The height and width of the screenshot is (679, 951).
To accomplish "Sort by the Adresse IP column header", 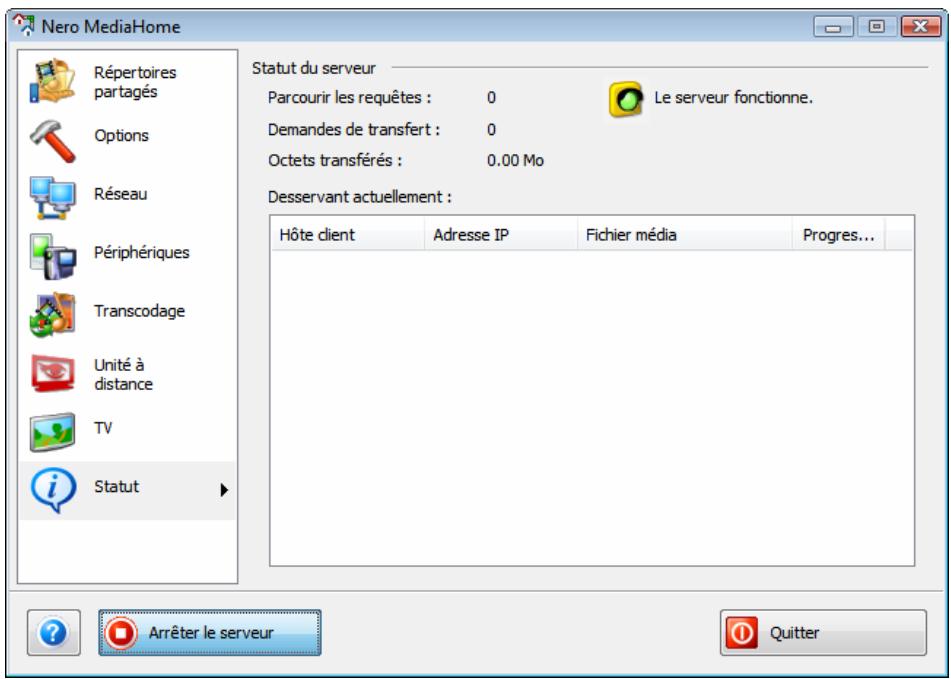I will pos(500,235).
